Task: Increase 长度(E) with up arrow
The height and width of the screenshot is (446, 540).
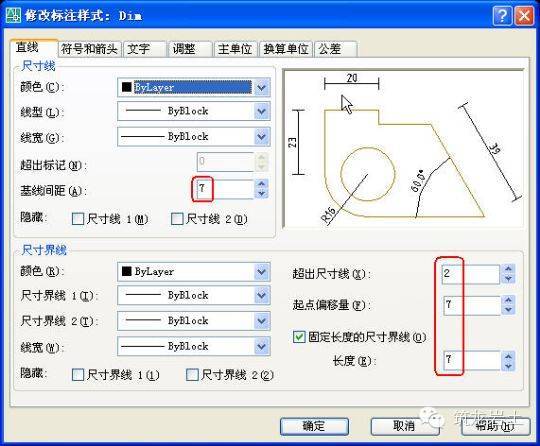Action: point(508,355)
